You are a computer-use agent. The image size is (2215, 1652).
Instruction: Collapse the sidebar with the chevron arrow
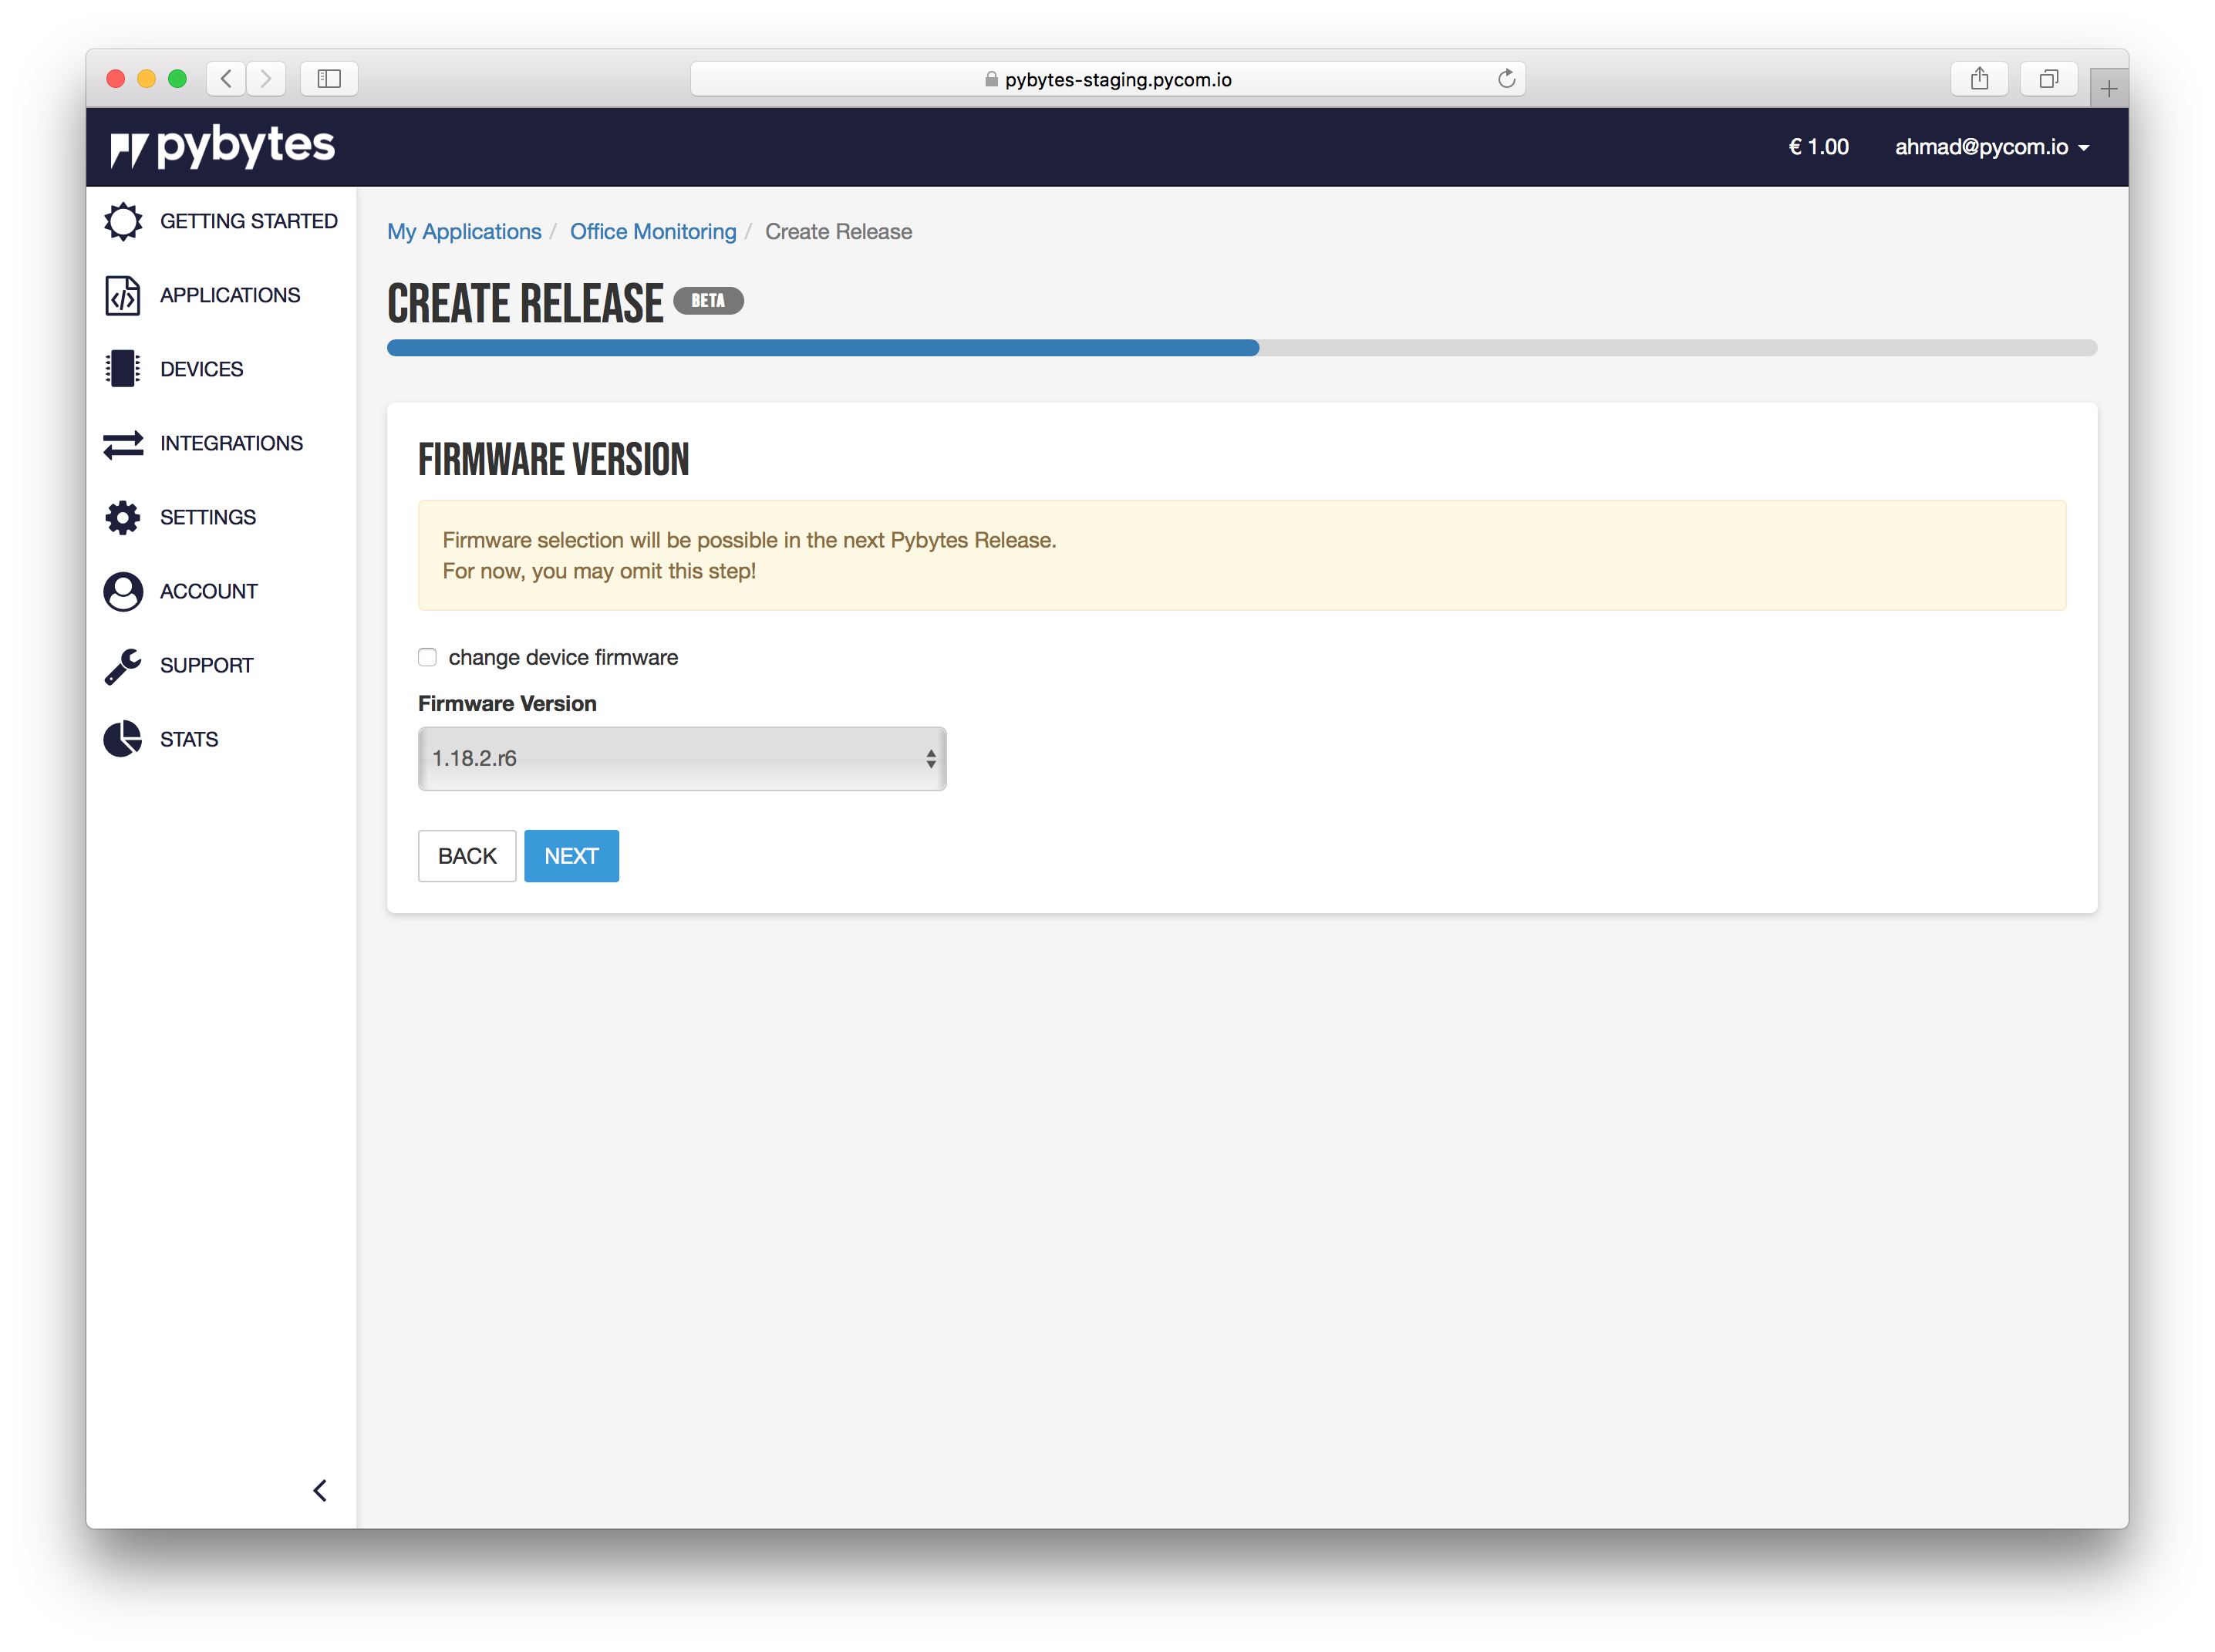pyautogui.click(x=320, y=1490)
